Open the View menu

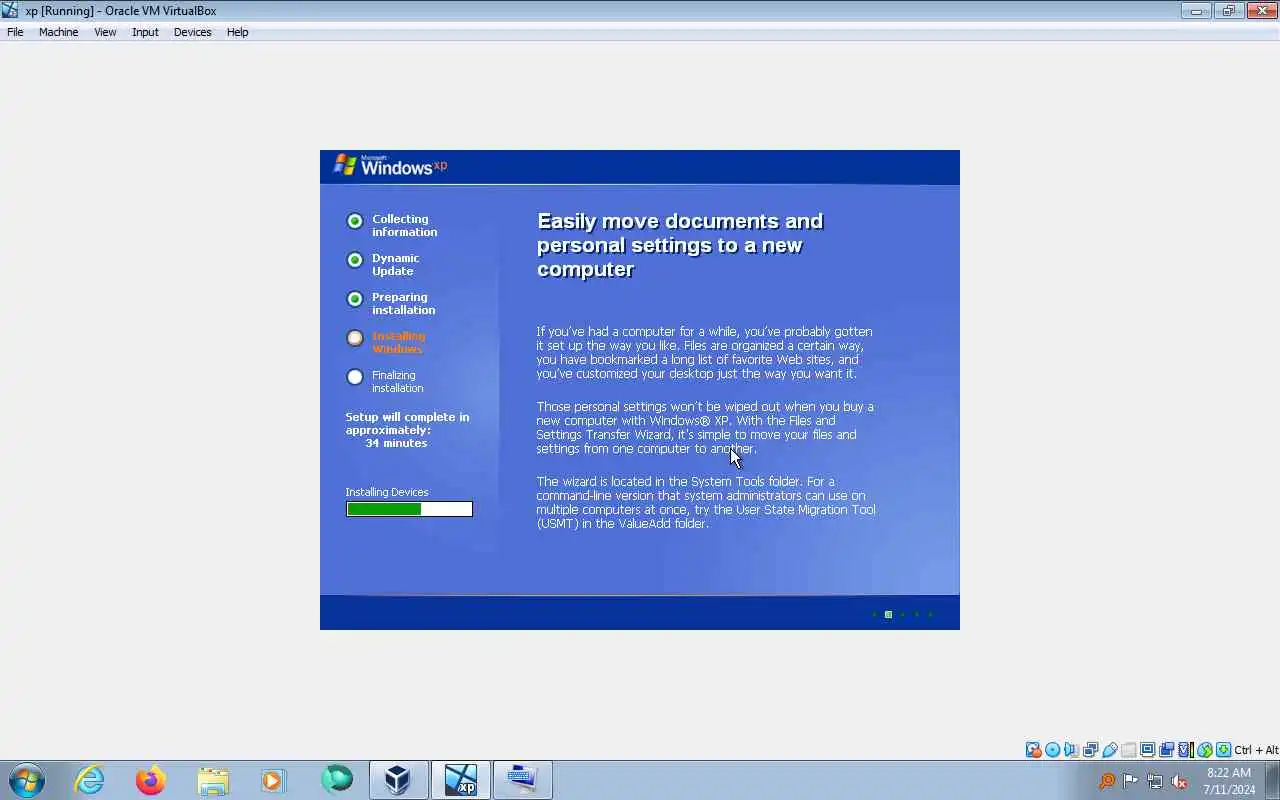(x=105, y=32)
